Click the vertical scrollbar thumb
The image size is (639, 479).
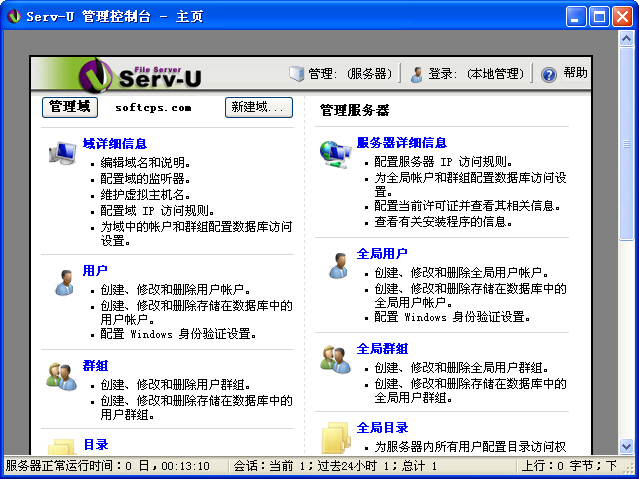(x=626, y=144)
